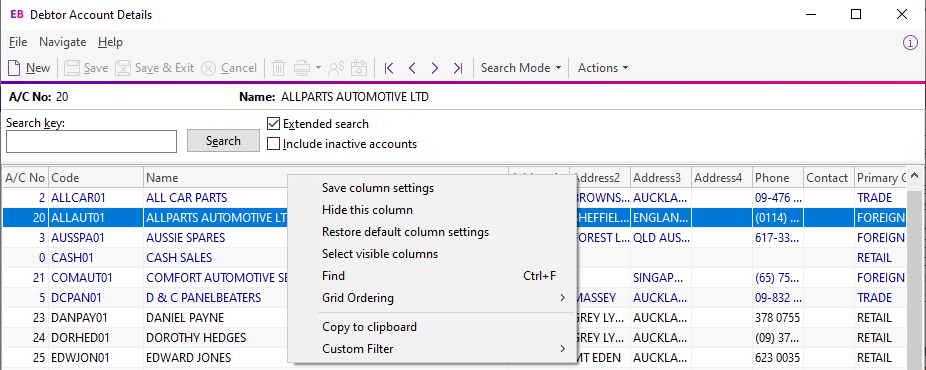
Task: Go to previous record arrow
Action: [x=412, y=68]
